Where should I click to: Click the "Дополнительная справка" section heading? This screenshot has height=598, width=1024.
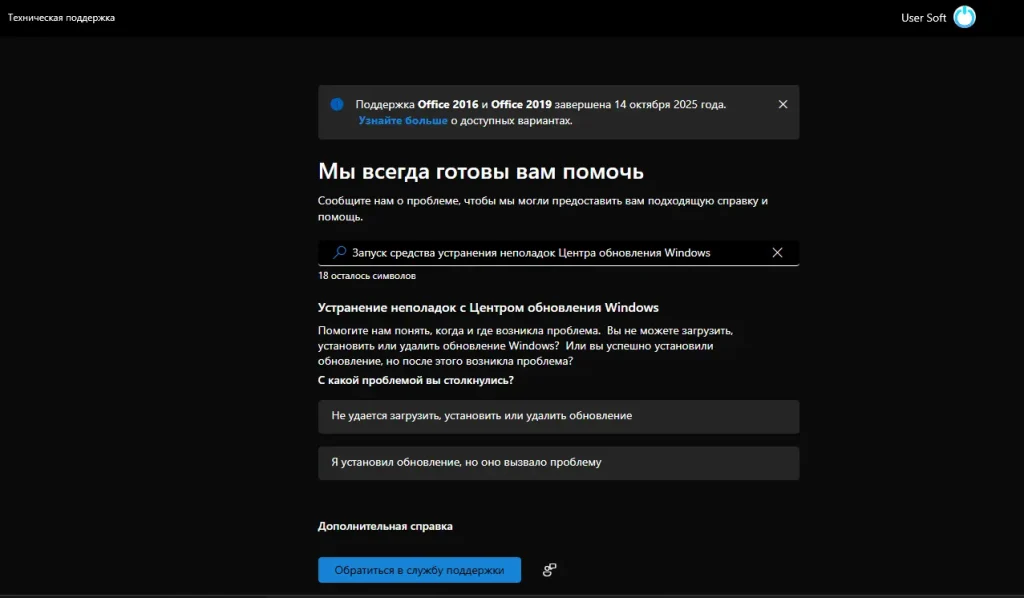(385, 526)
